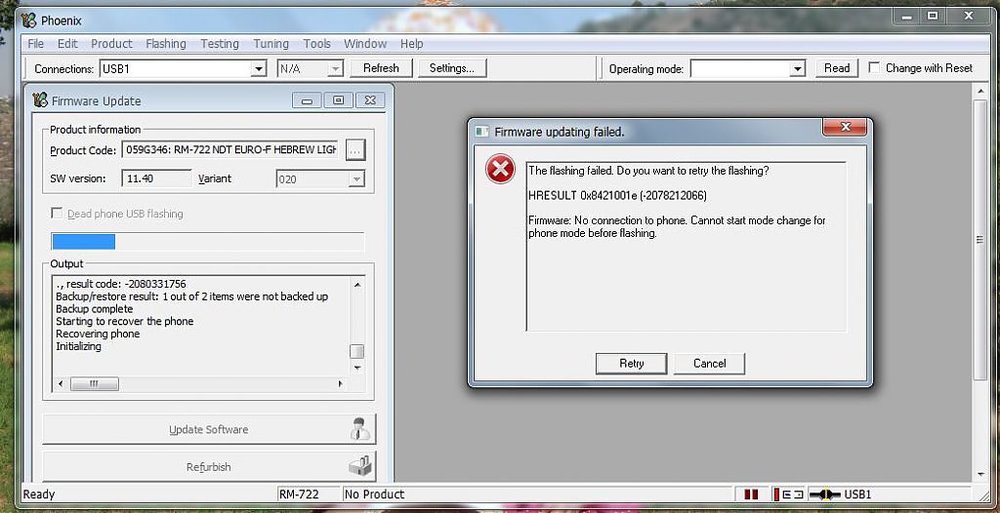Click the USB1 status bar text

coord(858,494)
